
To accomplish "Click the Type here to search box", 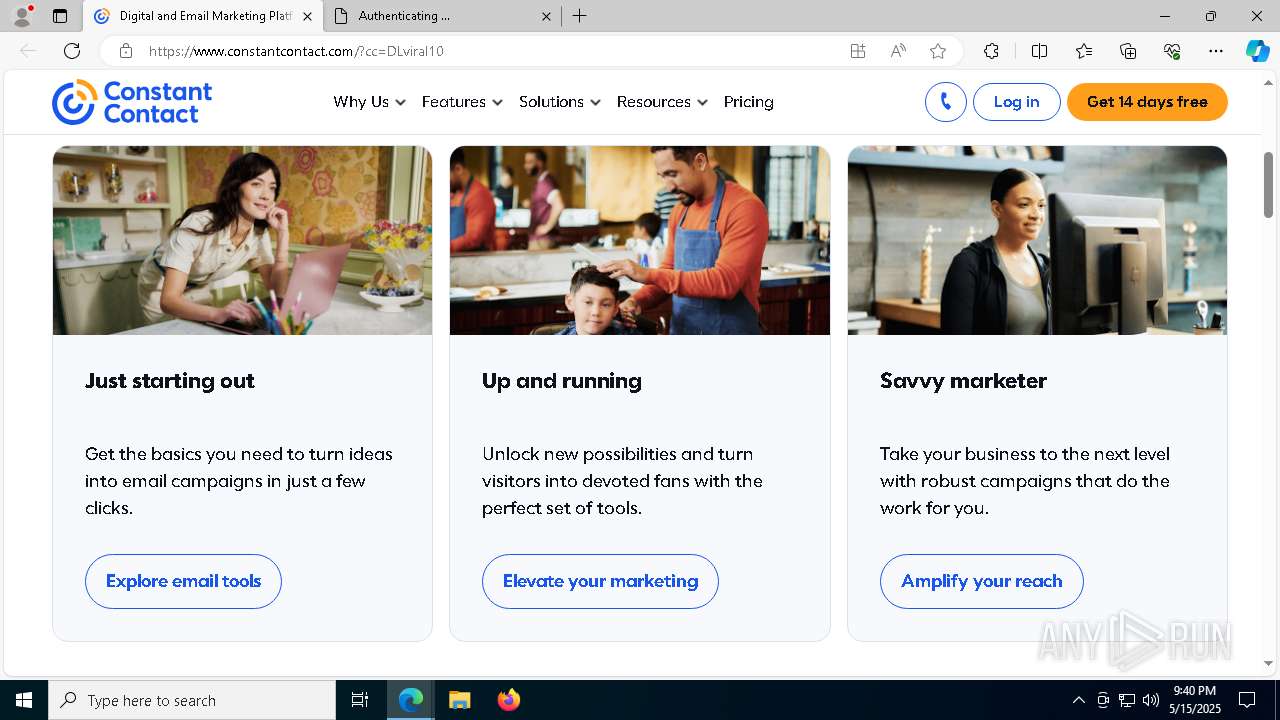I will (x=192, y=700).
